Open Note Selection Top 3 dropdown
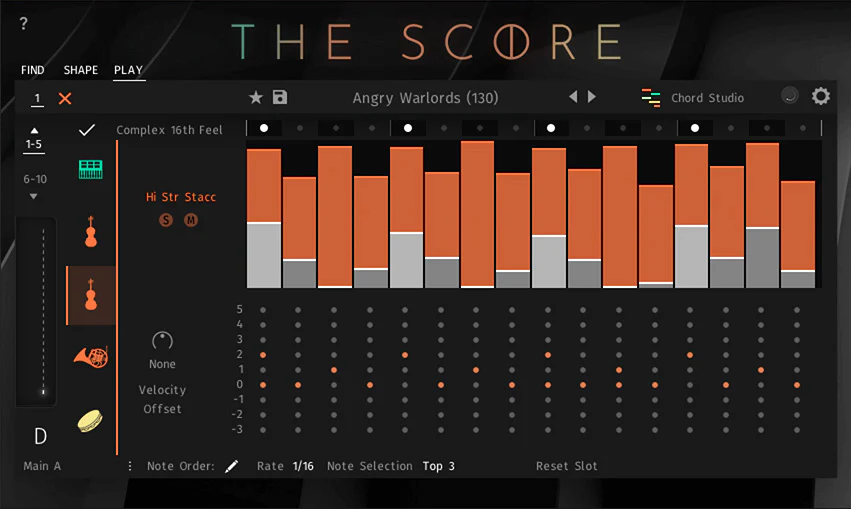This screenshot has height=509, width=851. pyautogui.click(x=438, y=466)
